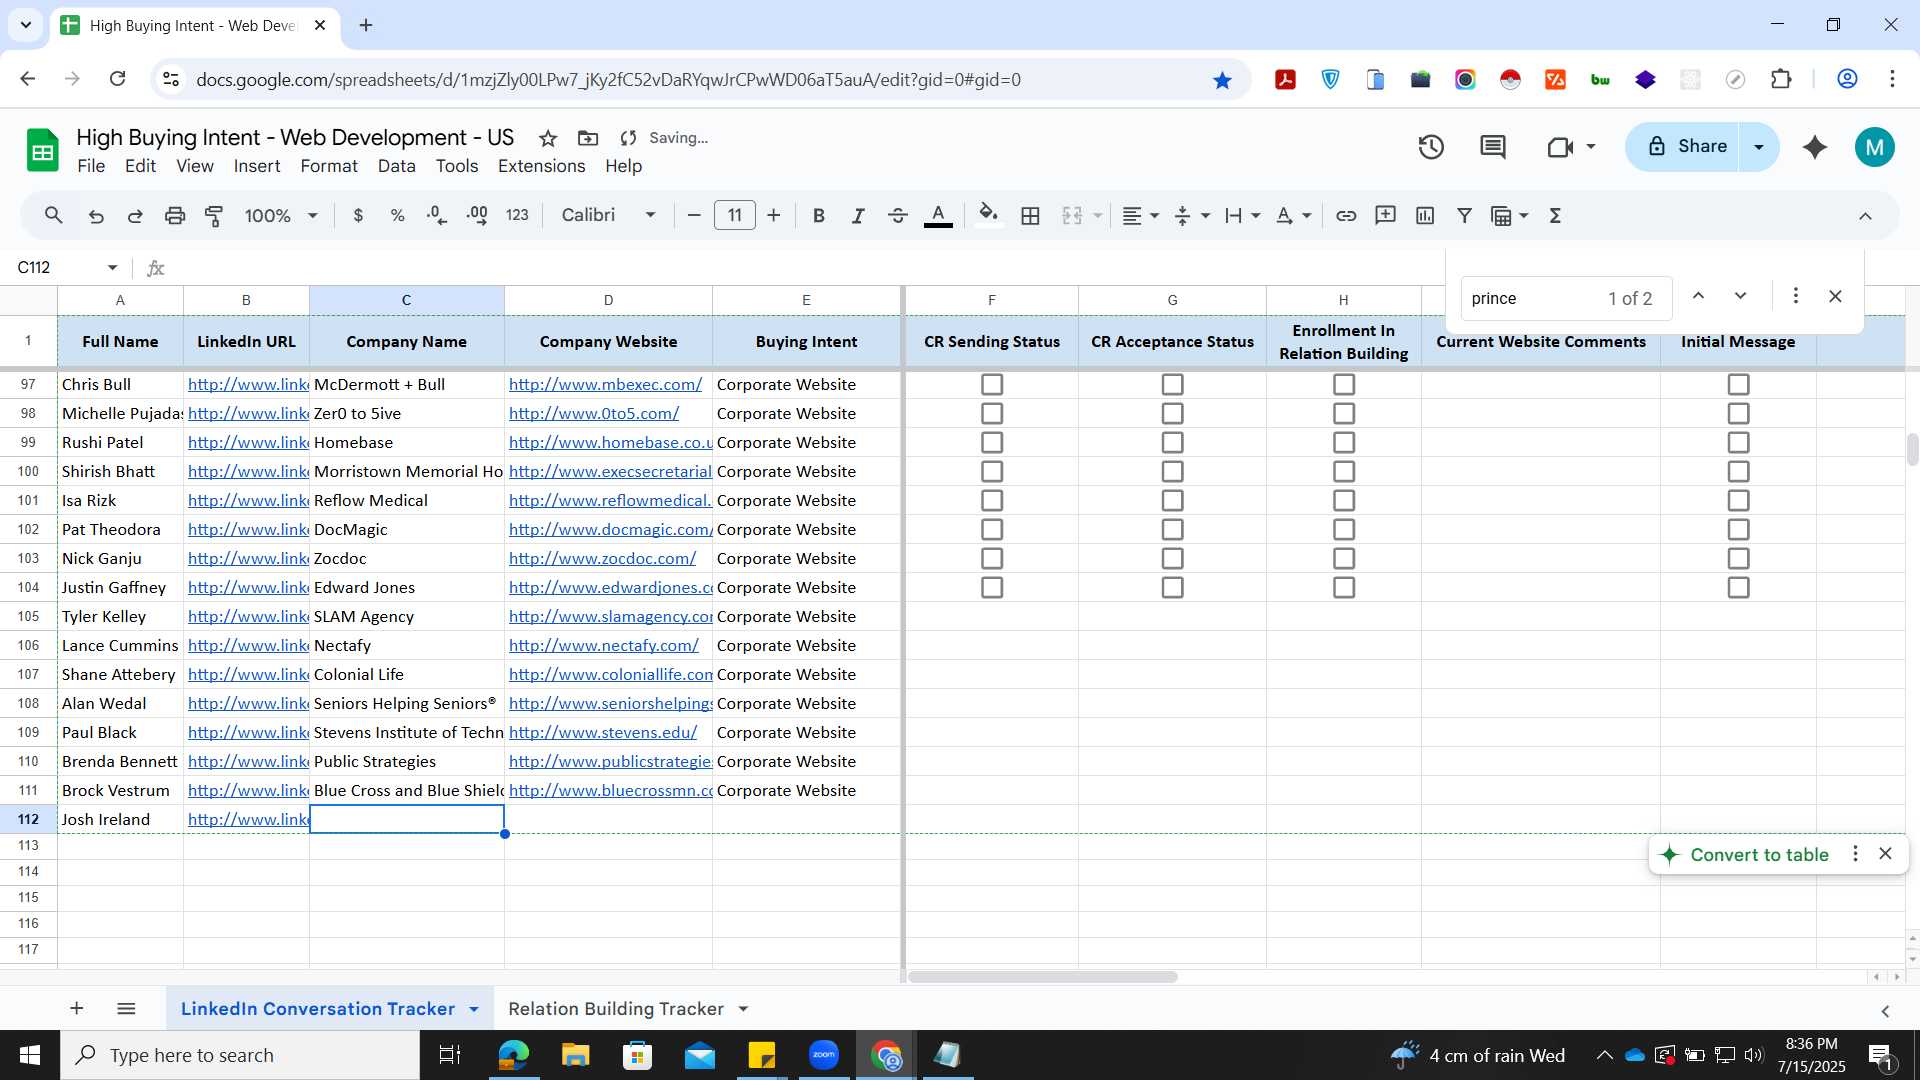Screen dimensions: 1920x1080
Task: Format selection as percent
Action: (x=397, y=216)
